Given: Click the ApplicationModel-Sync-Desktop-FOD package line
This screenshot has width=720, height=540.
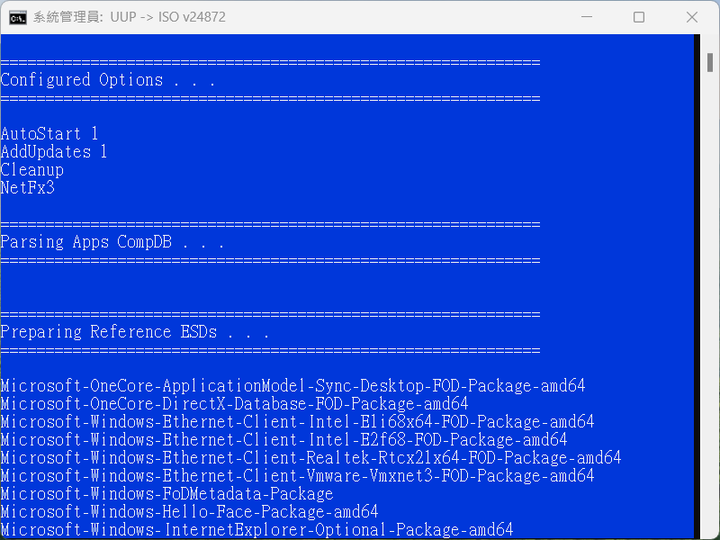Looking at the screenshot, I should 293,386.
